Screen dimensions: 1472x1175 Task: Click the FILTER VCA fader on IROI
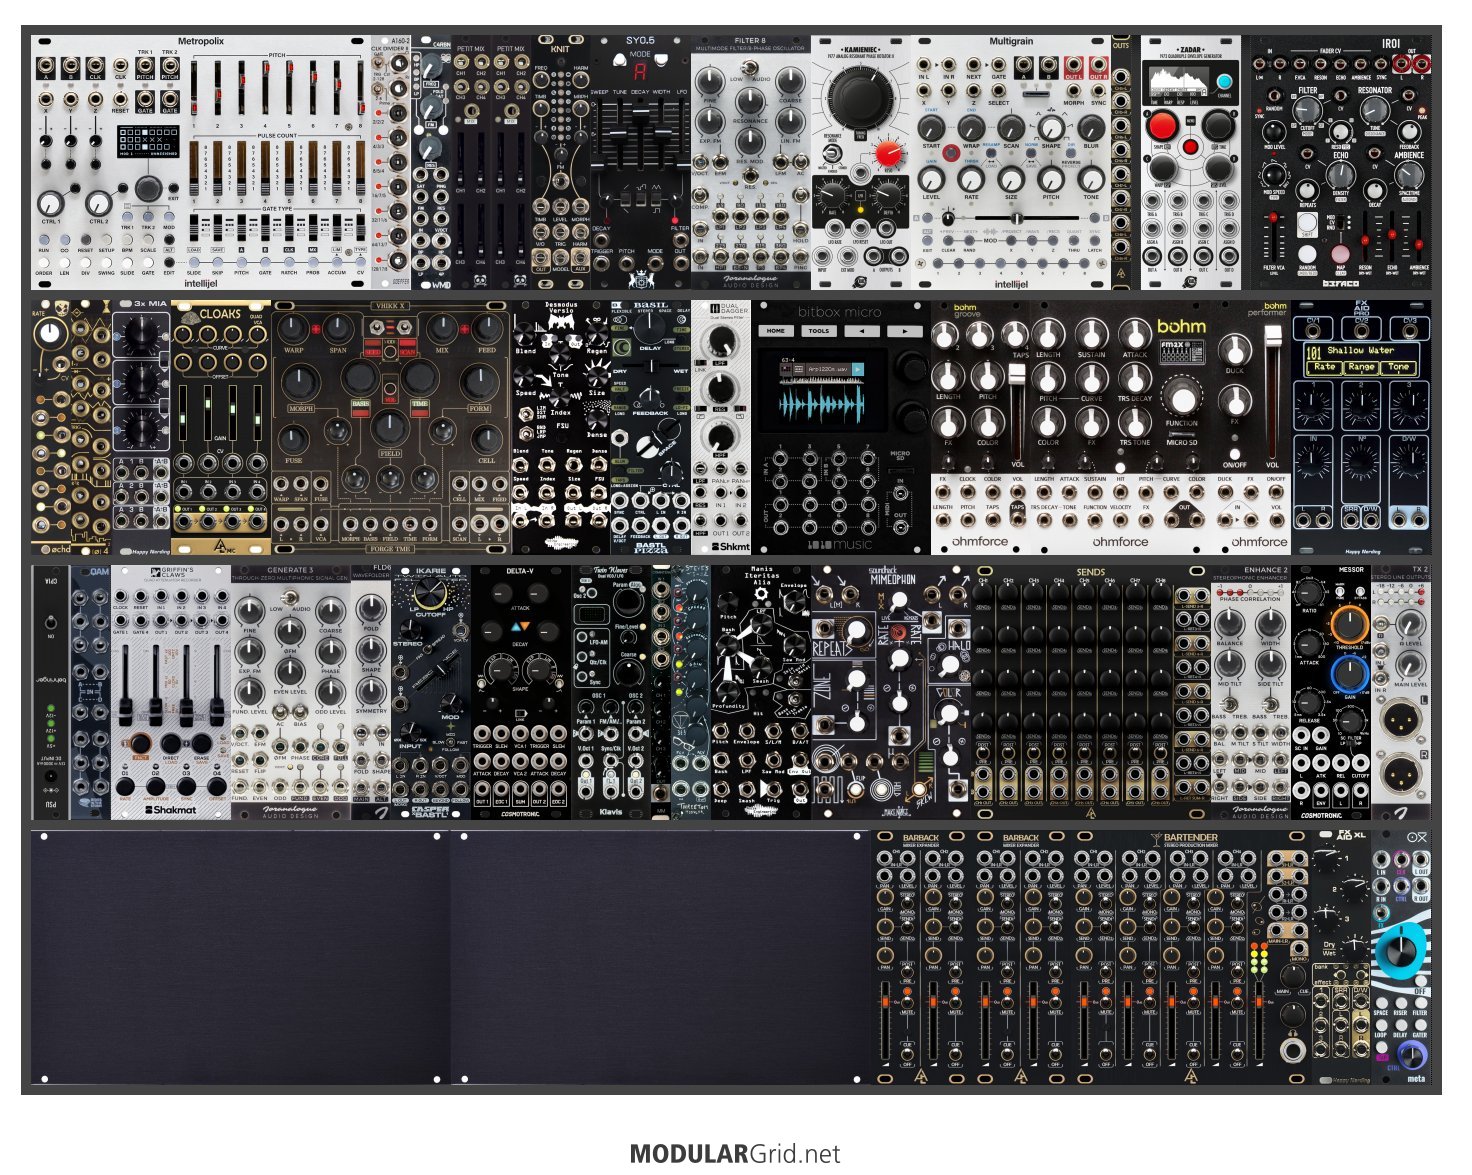1274,235
